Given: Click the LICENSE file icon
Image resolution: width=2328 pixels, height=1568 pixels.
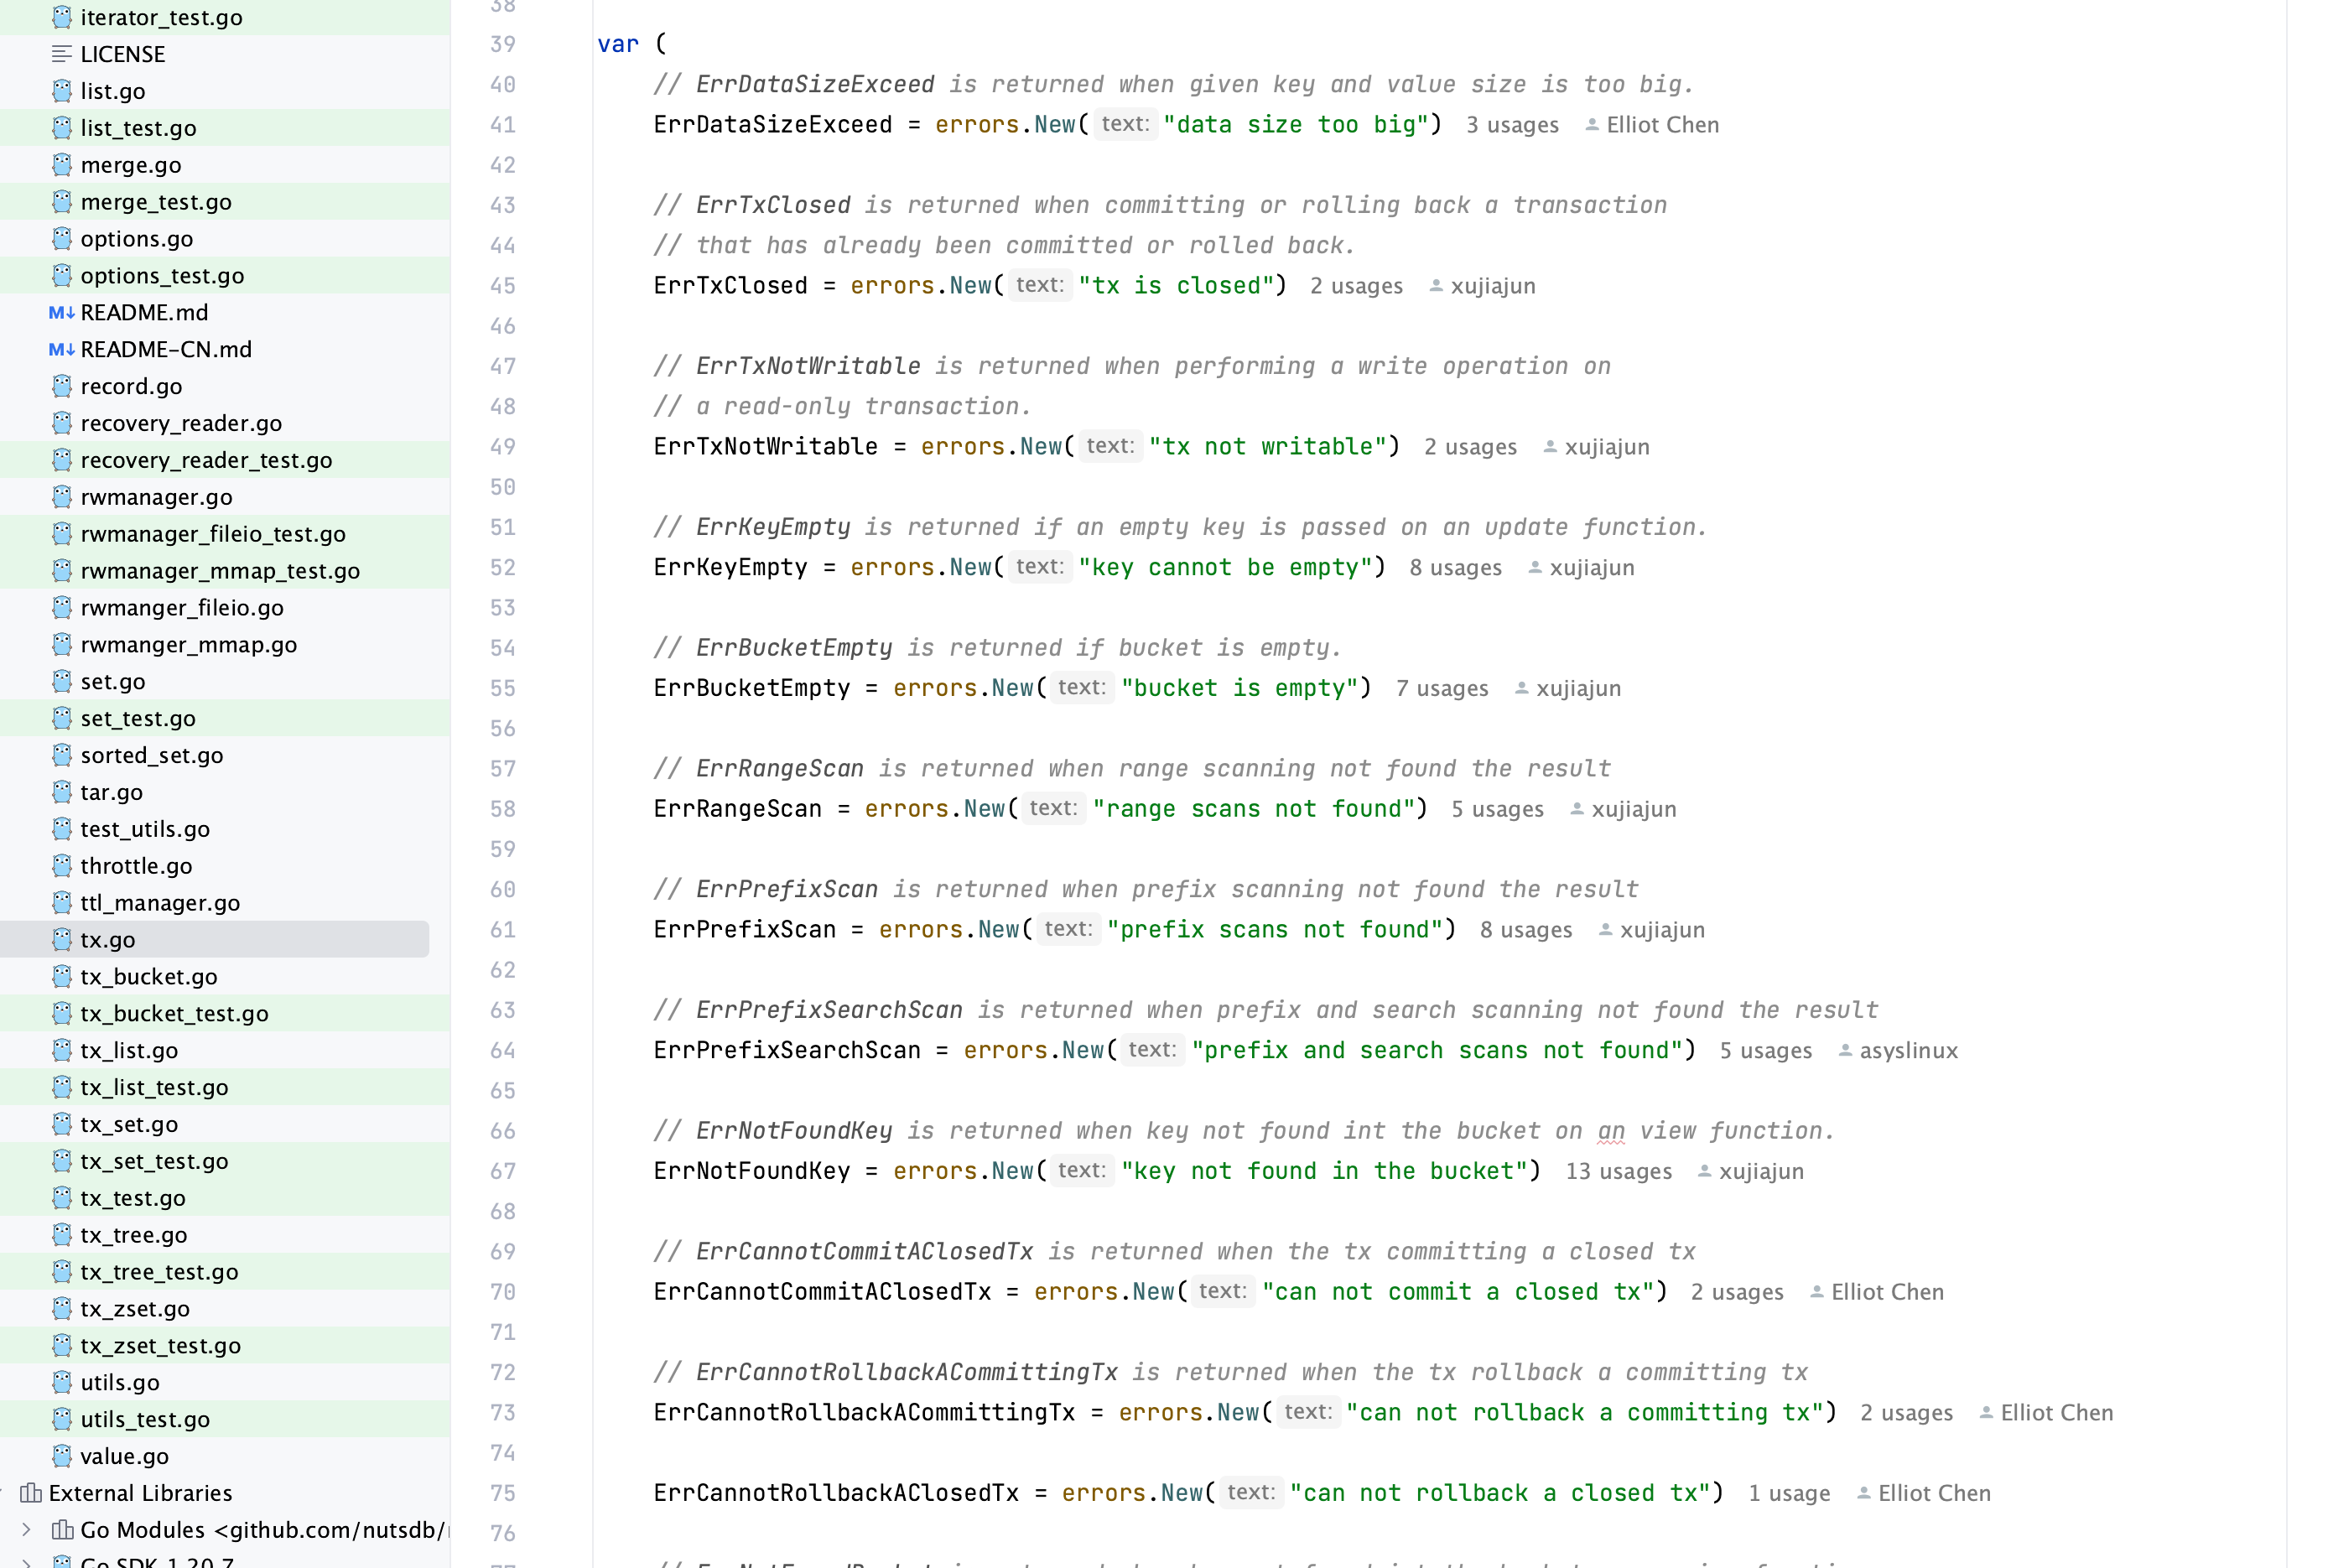Looking at the screenshot, I should point(61,53).
